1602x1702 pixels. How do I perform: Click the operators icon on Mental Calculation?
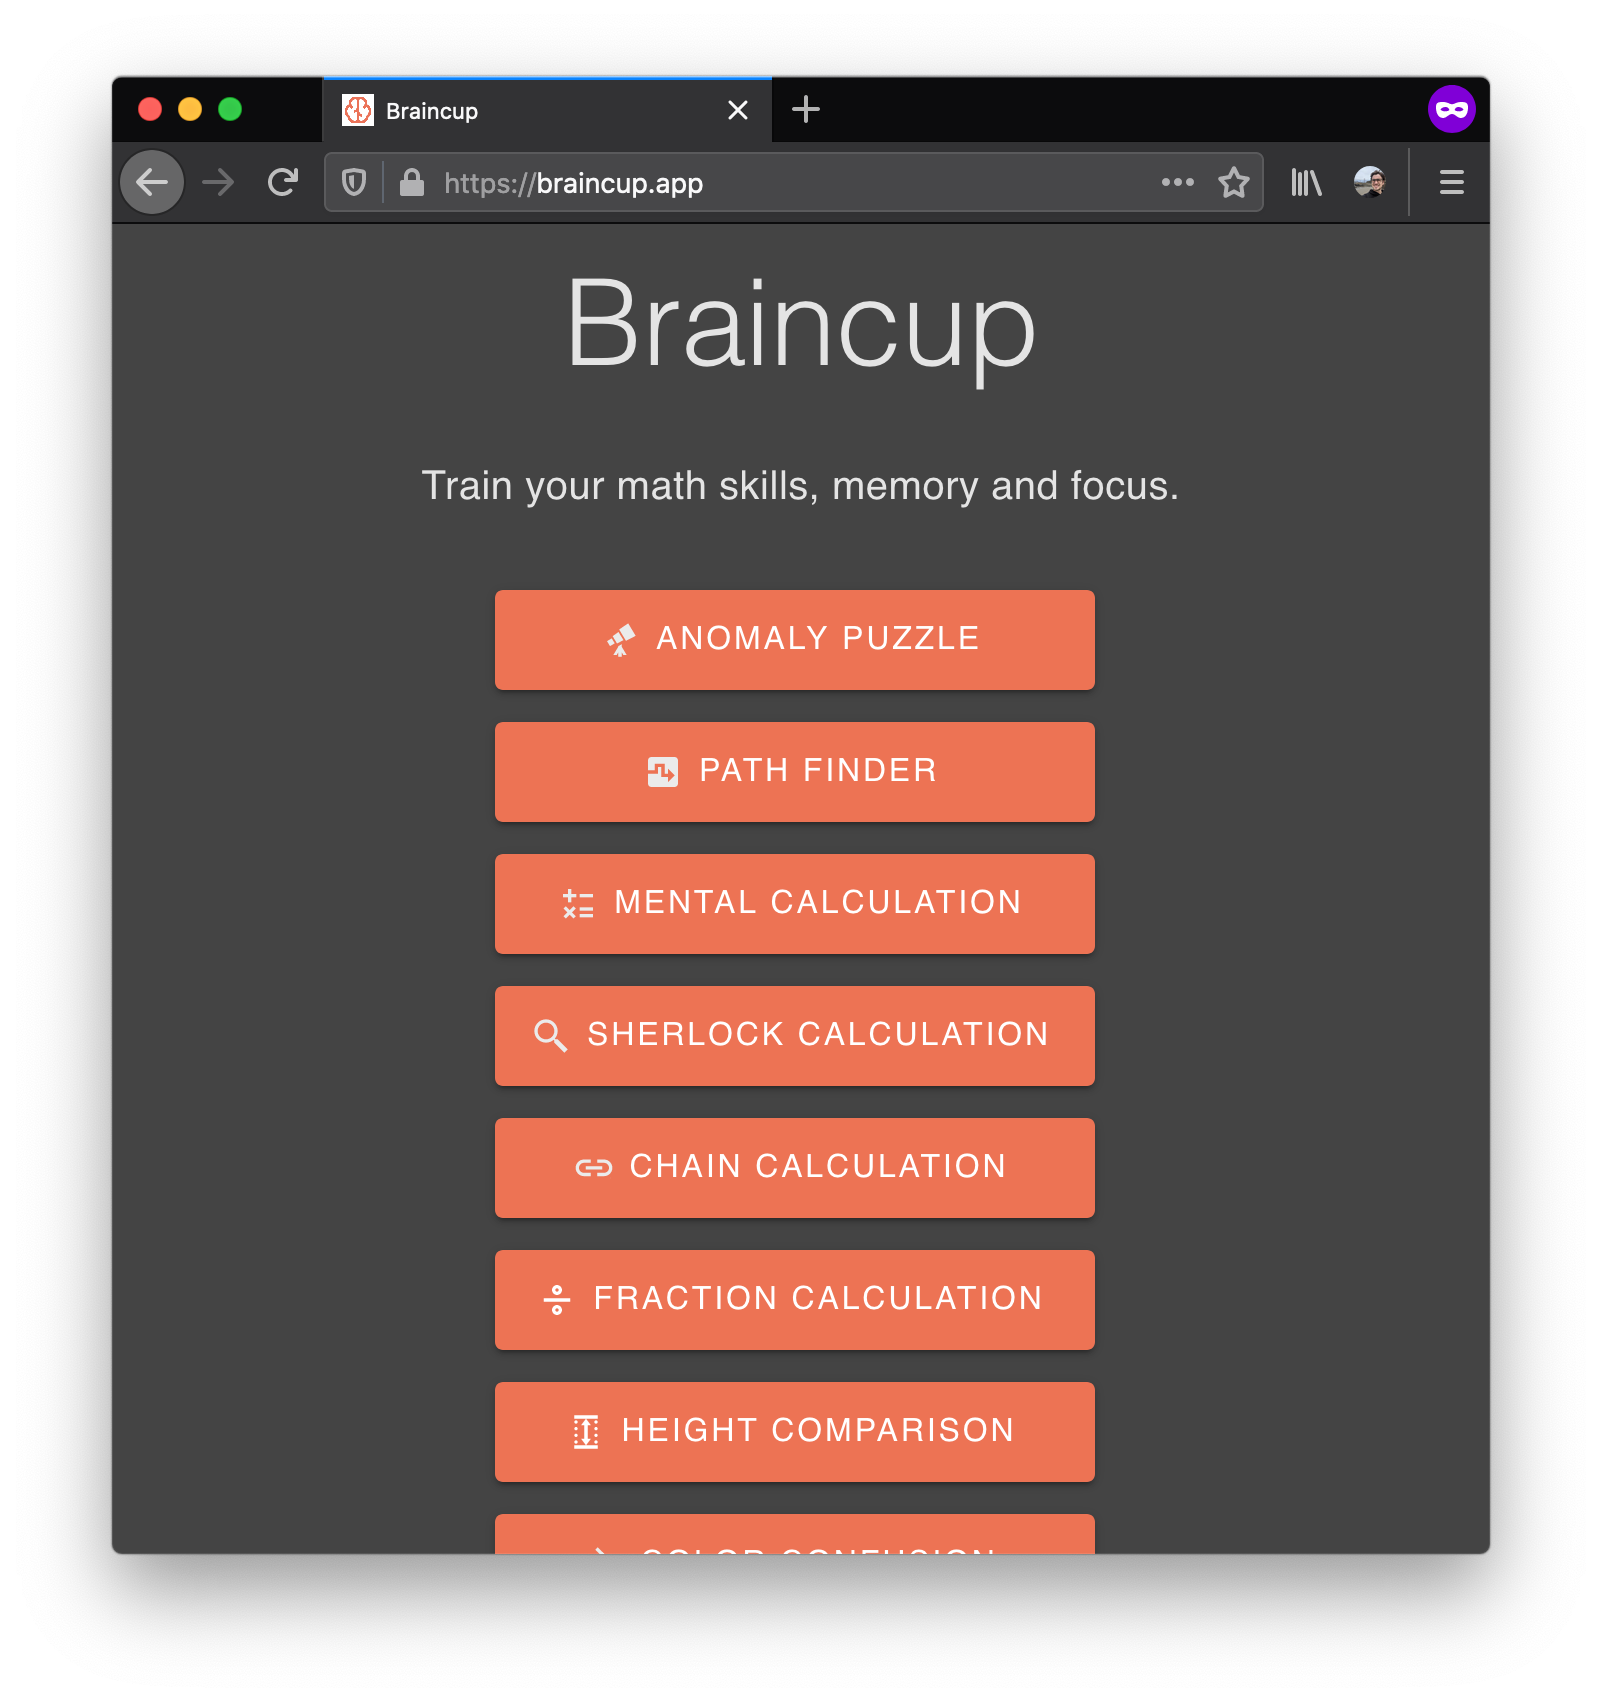point(578,904)
